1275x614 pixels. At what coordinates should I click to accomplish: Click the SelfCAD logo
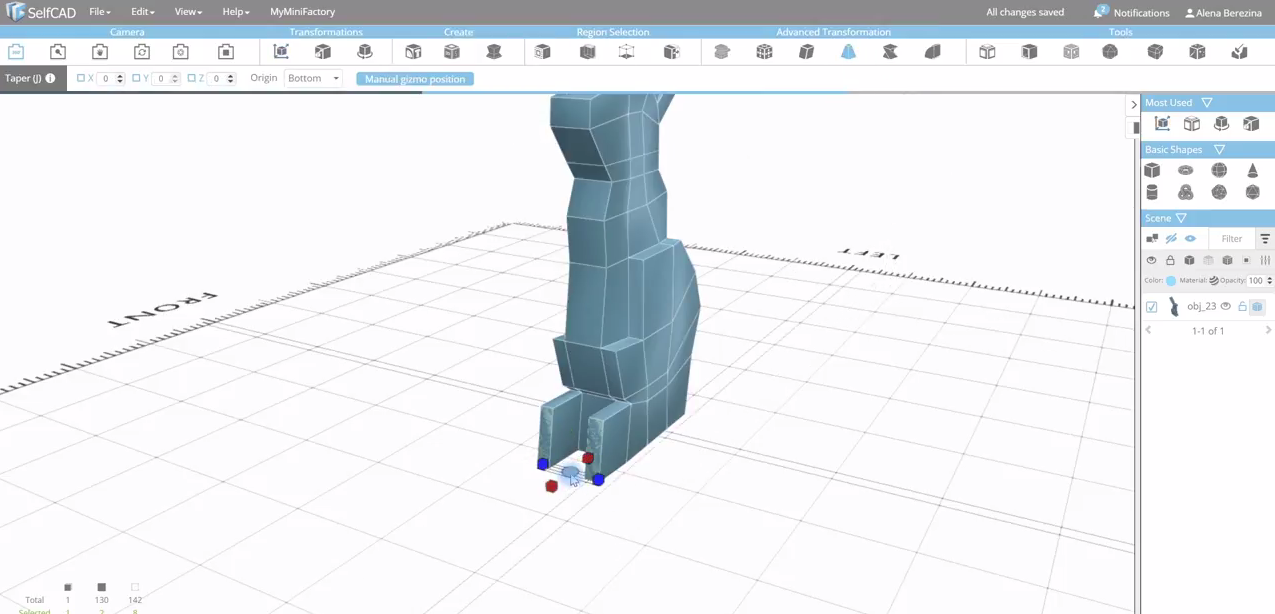coord(41,12)
